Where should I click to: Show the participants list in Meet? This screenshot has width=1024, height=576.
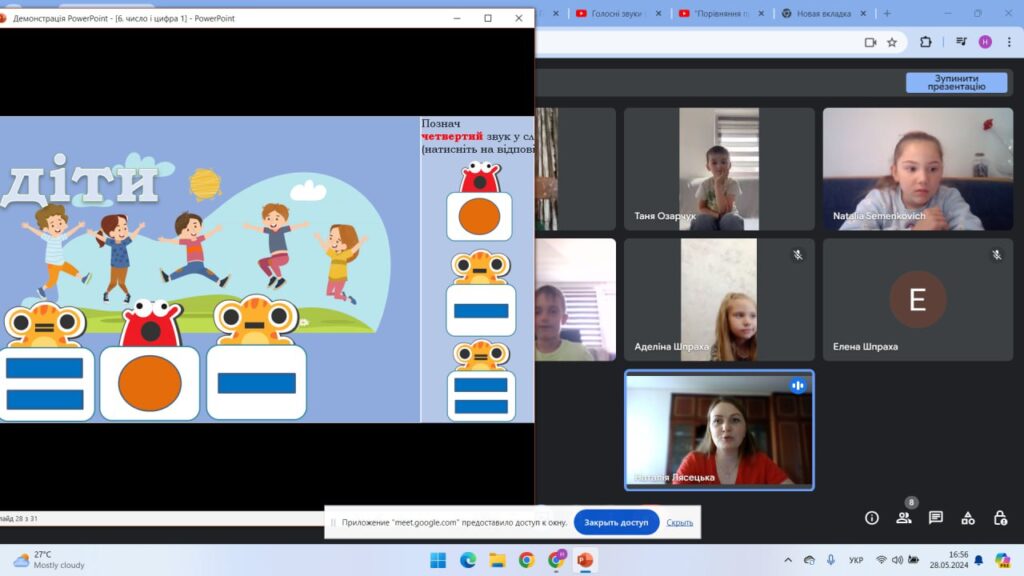tap(904, 518)
